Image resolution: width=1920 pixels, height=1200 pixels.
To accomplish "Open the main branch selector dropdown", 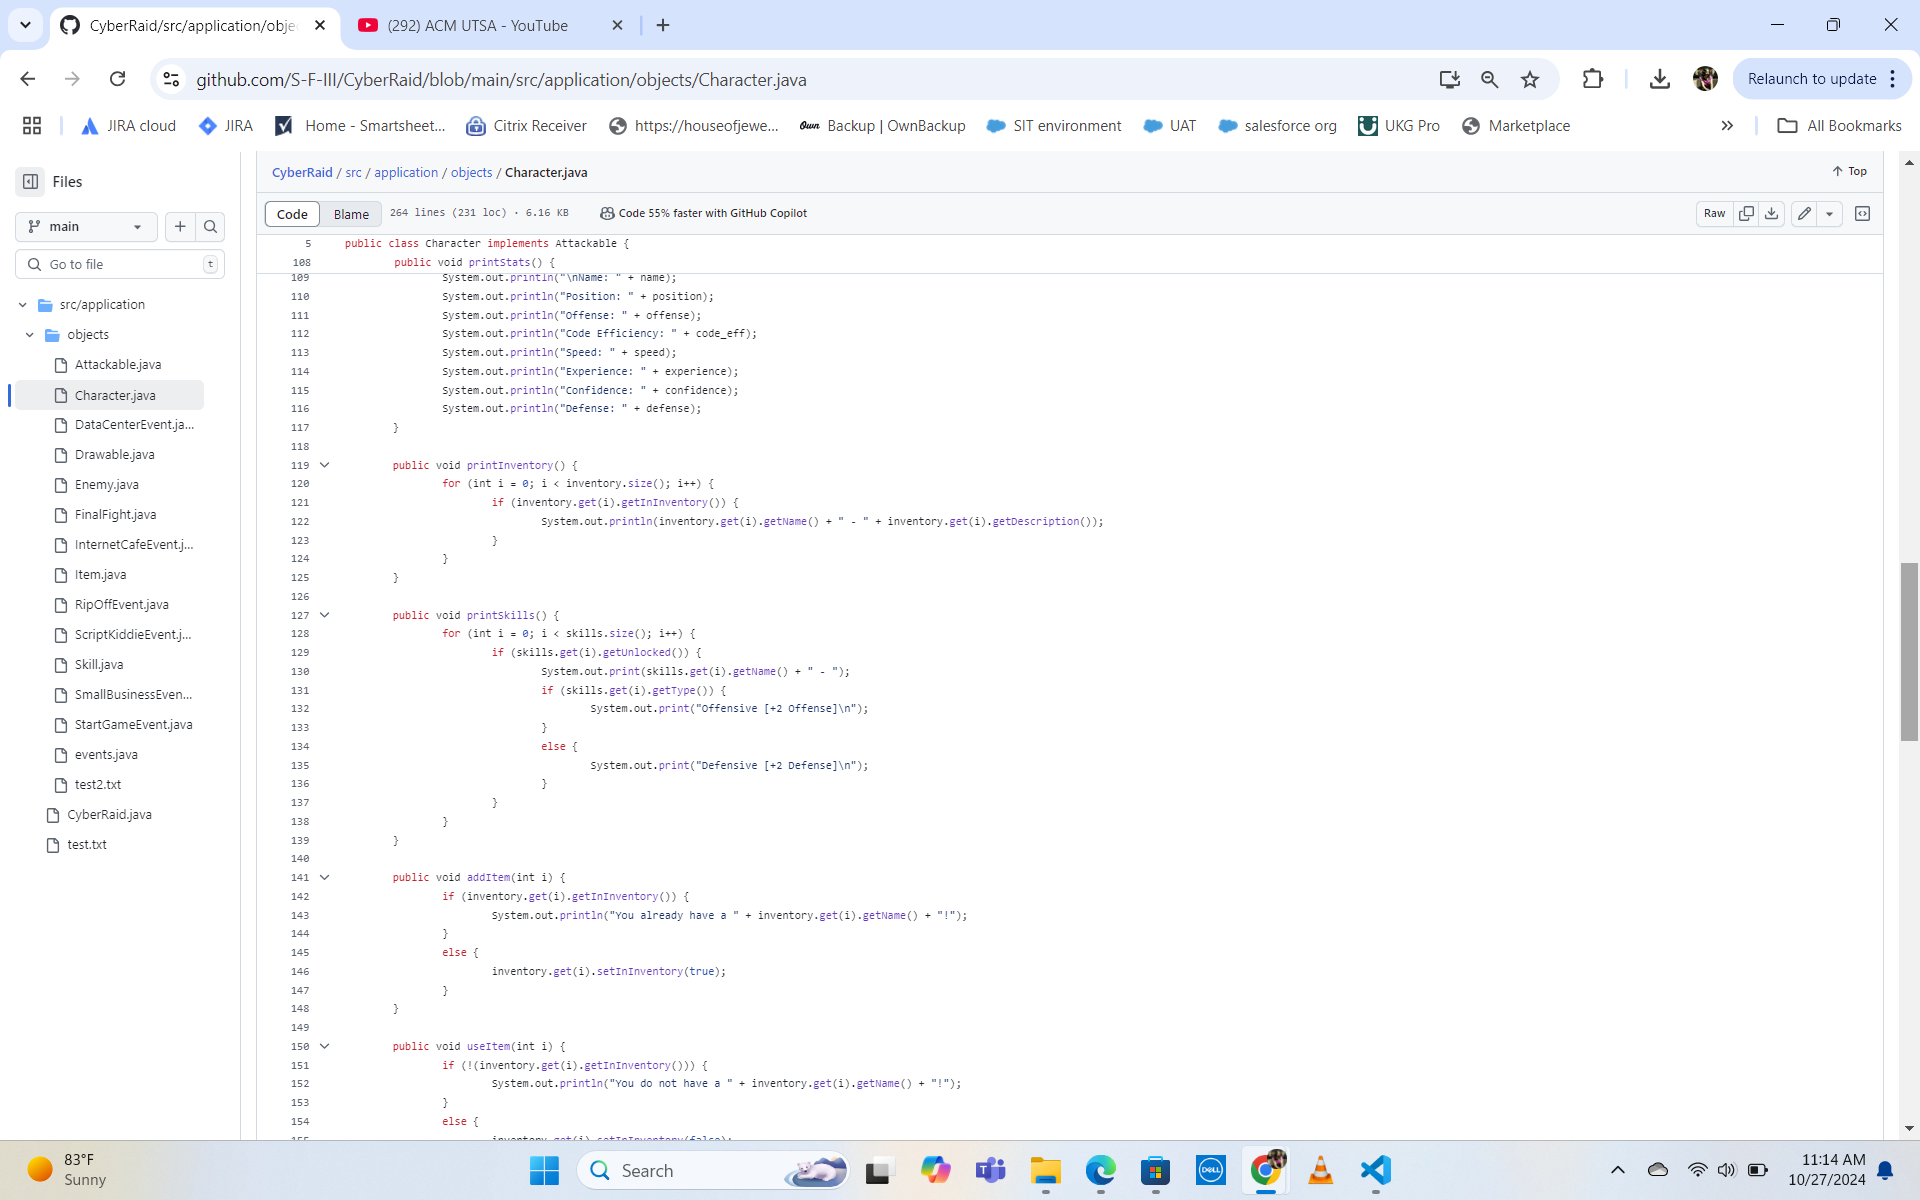I will point(86,226).
